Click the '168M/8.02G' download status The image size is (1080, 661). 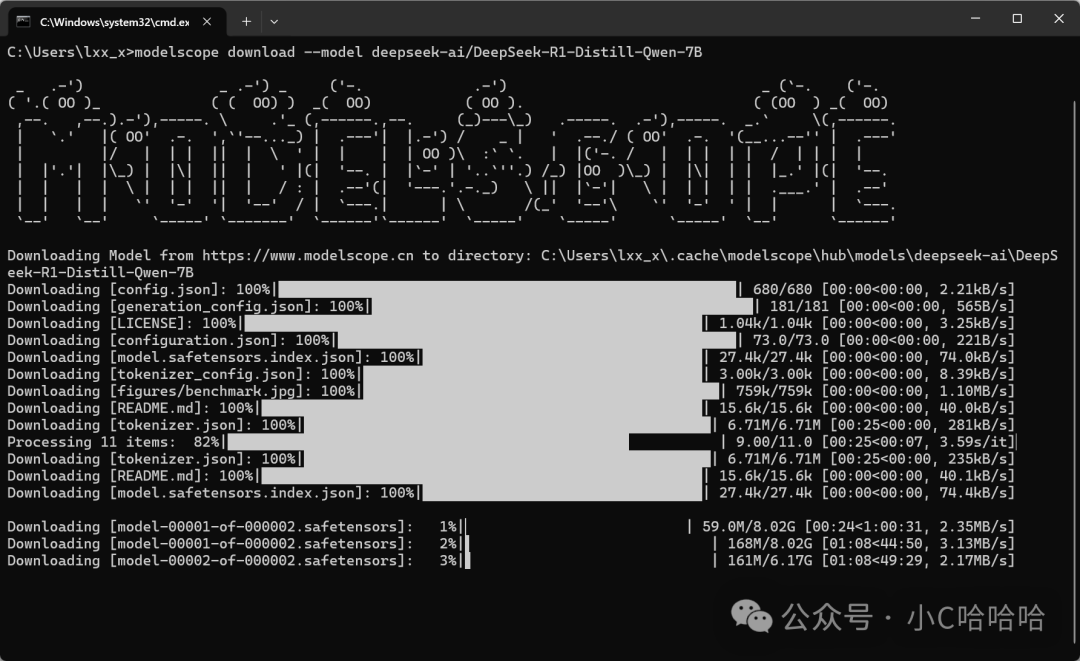click(x=769, y=543)
